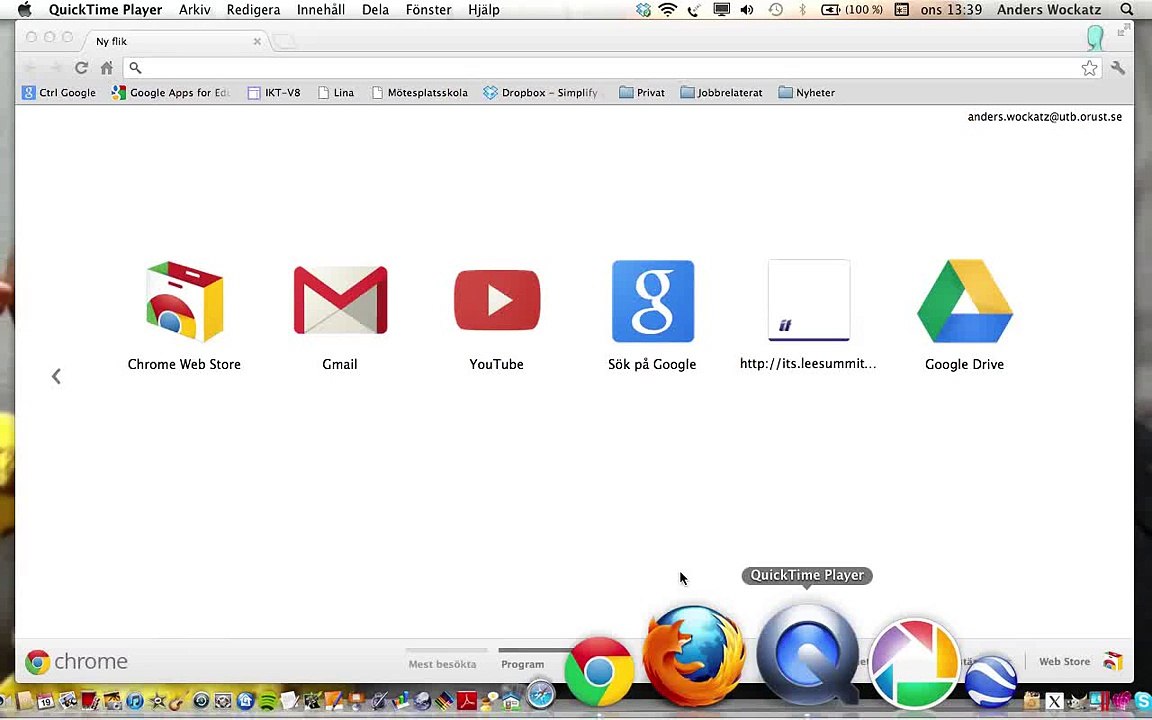Image resolution: width=1152 pixels, height=720 pixels.
Task: Open the Mötesplatsskola bookmark
Action: [x=420, y=93]
